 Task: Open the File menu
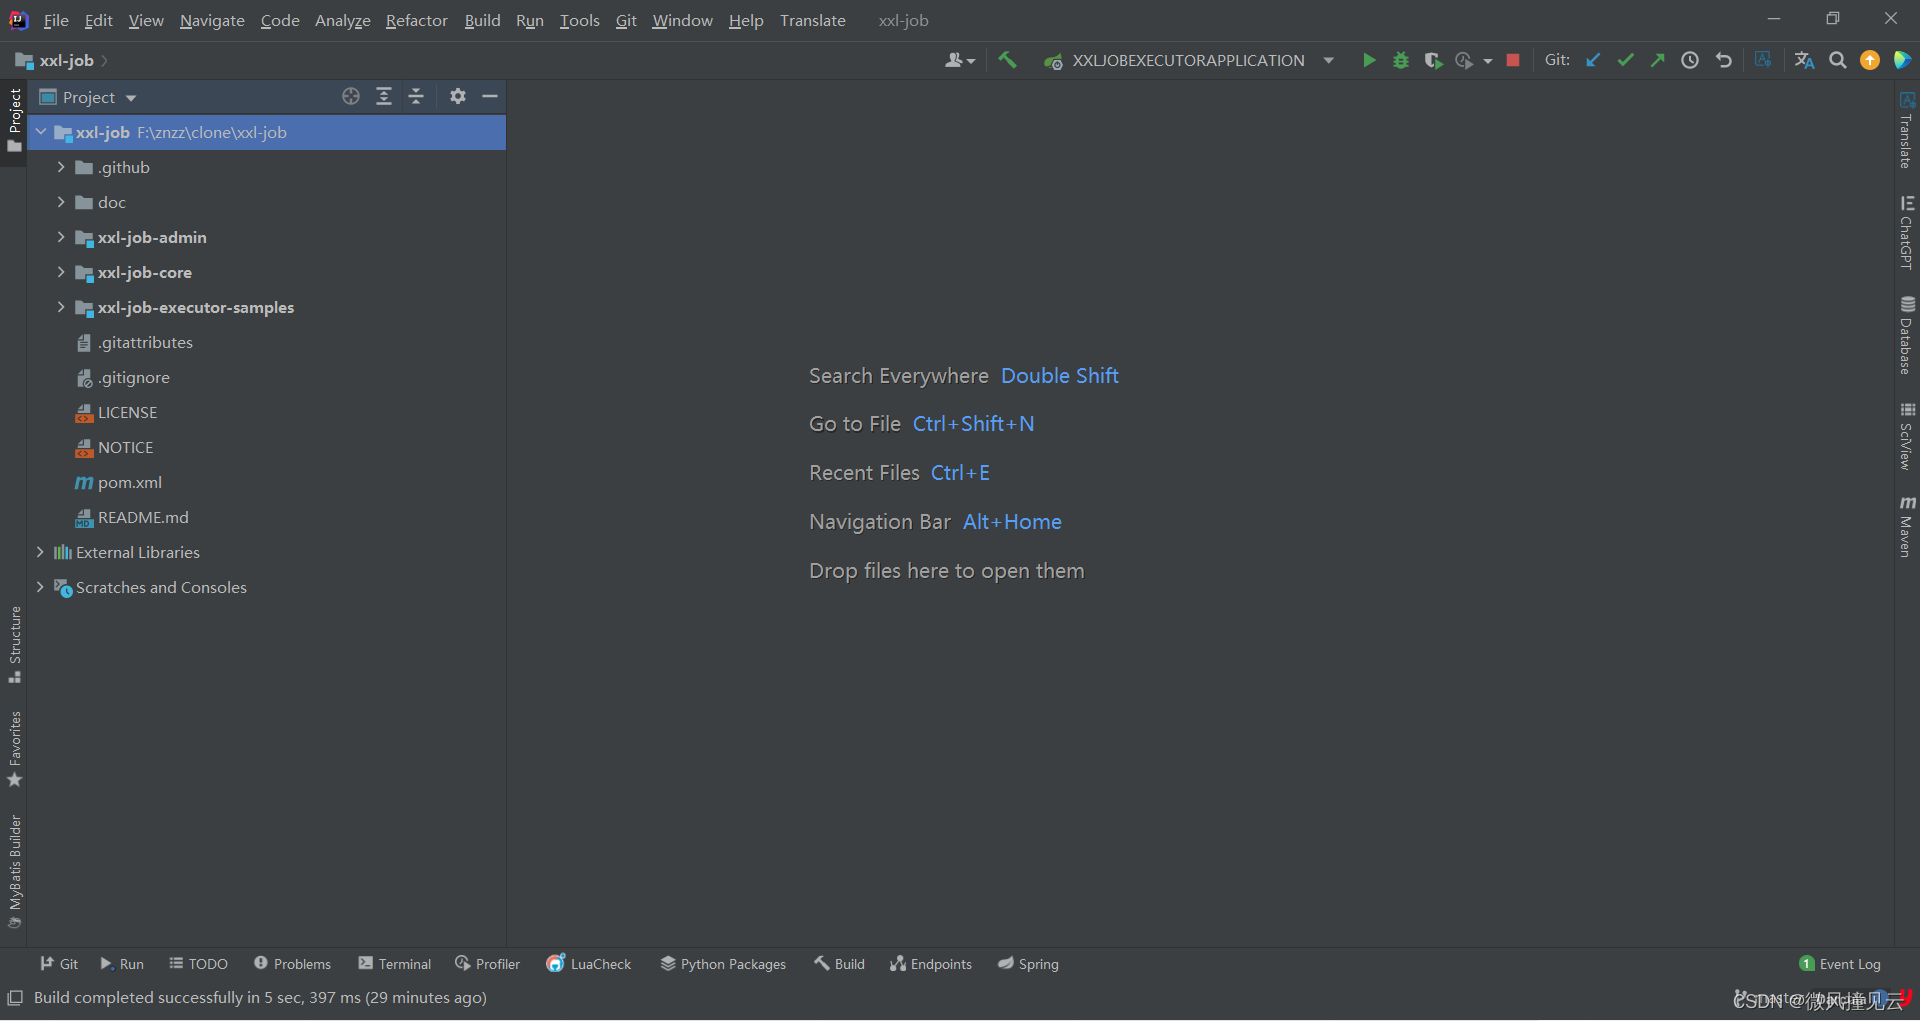[x=56, y=20]
